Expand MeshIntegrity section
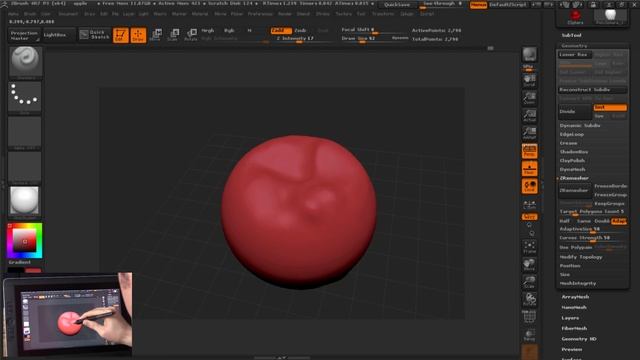 pyautogui.click(x=578, y=284)
